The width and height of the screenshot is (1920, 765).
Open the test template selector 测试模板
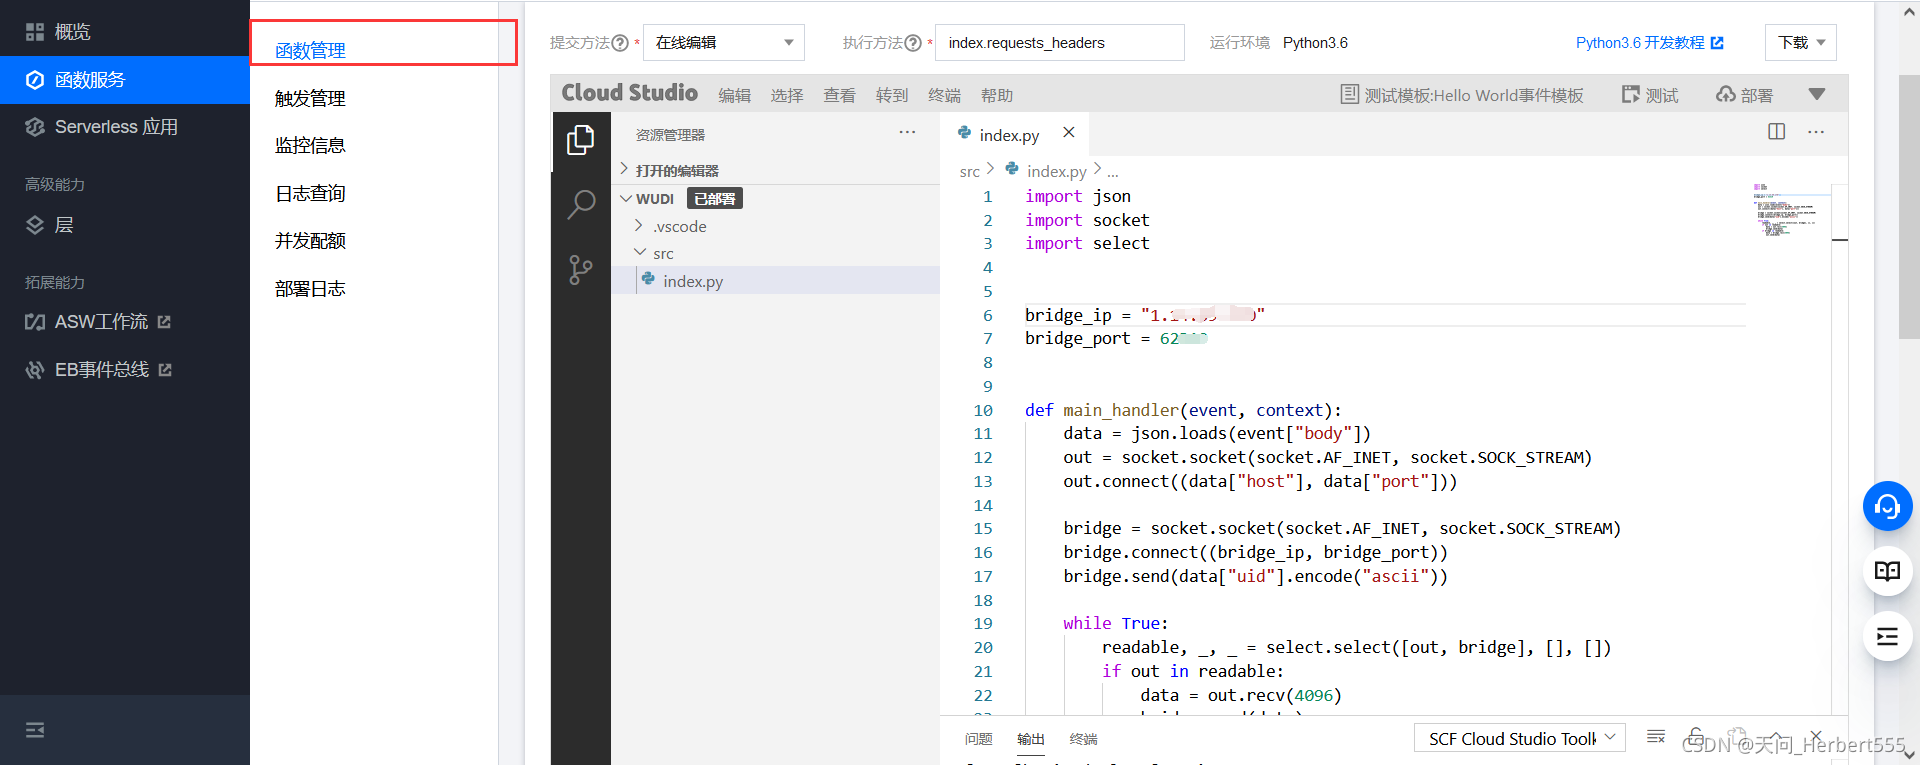(1462, 95)
